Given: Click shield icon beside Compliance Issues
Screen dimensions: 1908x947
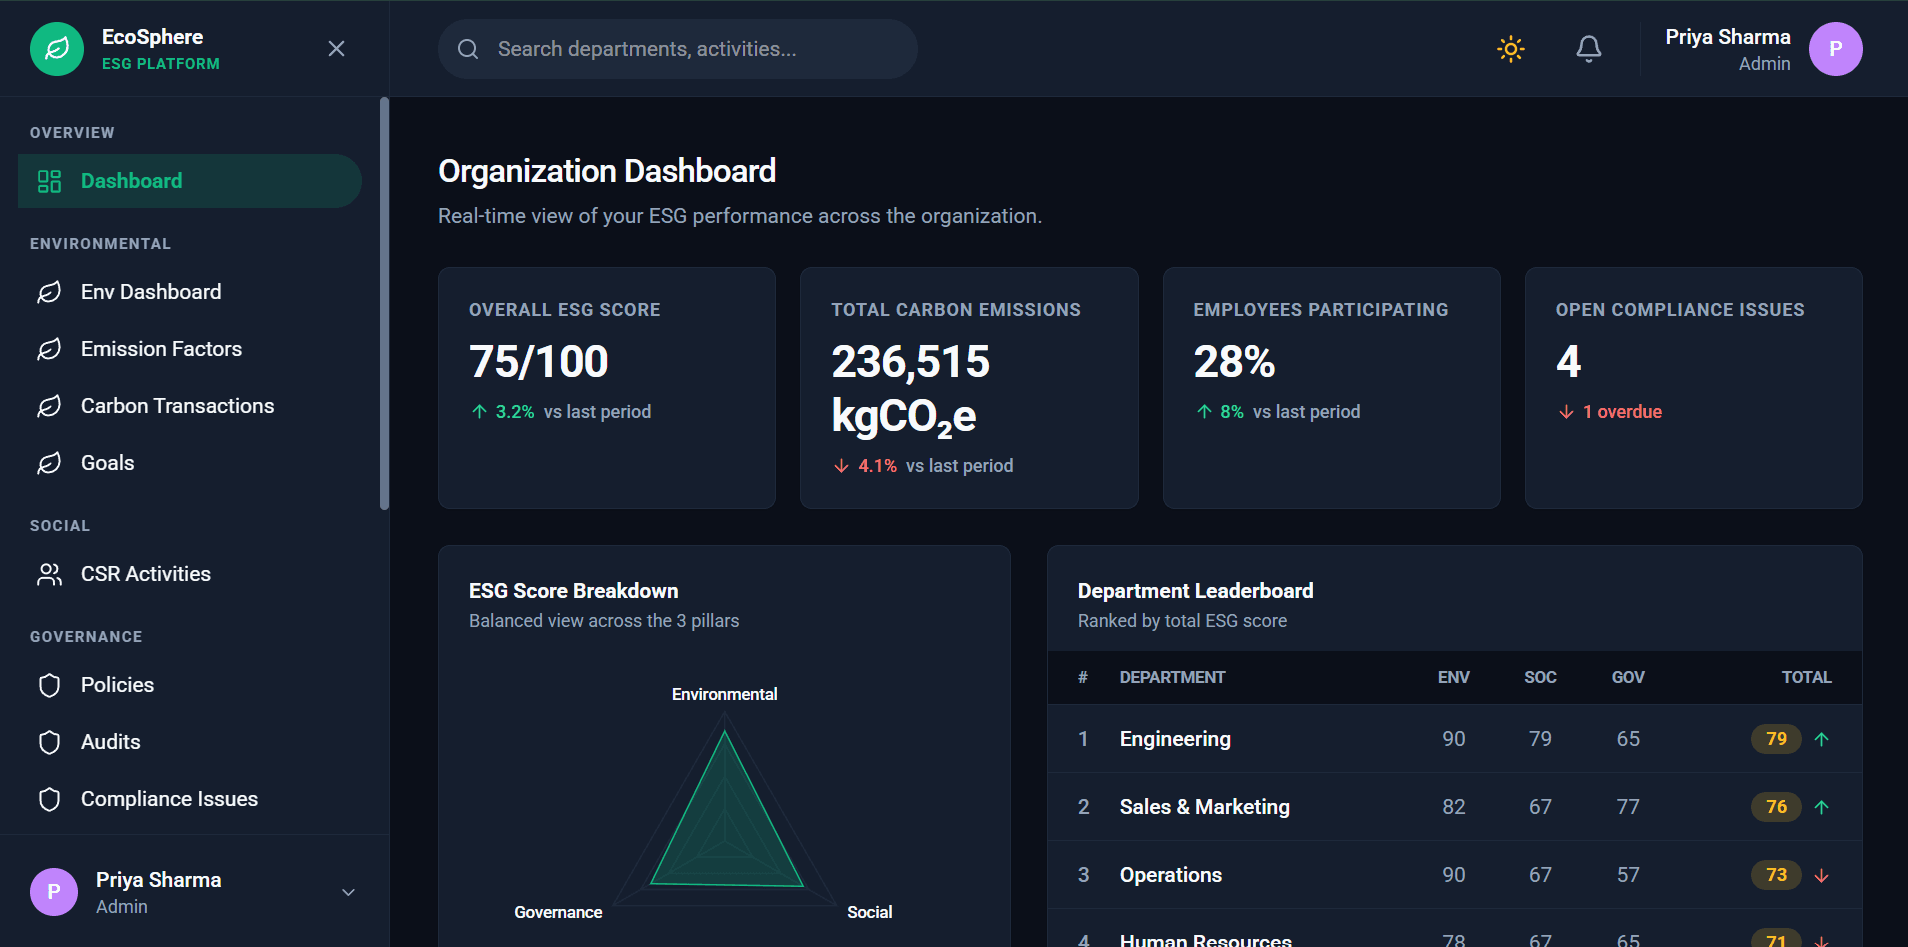Looking at the screenshot, I should click(x=49, y=799).
